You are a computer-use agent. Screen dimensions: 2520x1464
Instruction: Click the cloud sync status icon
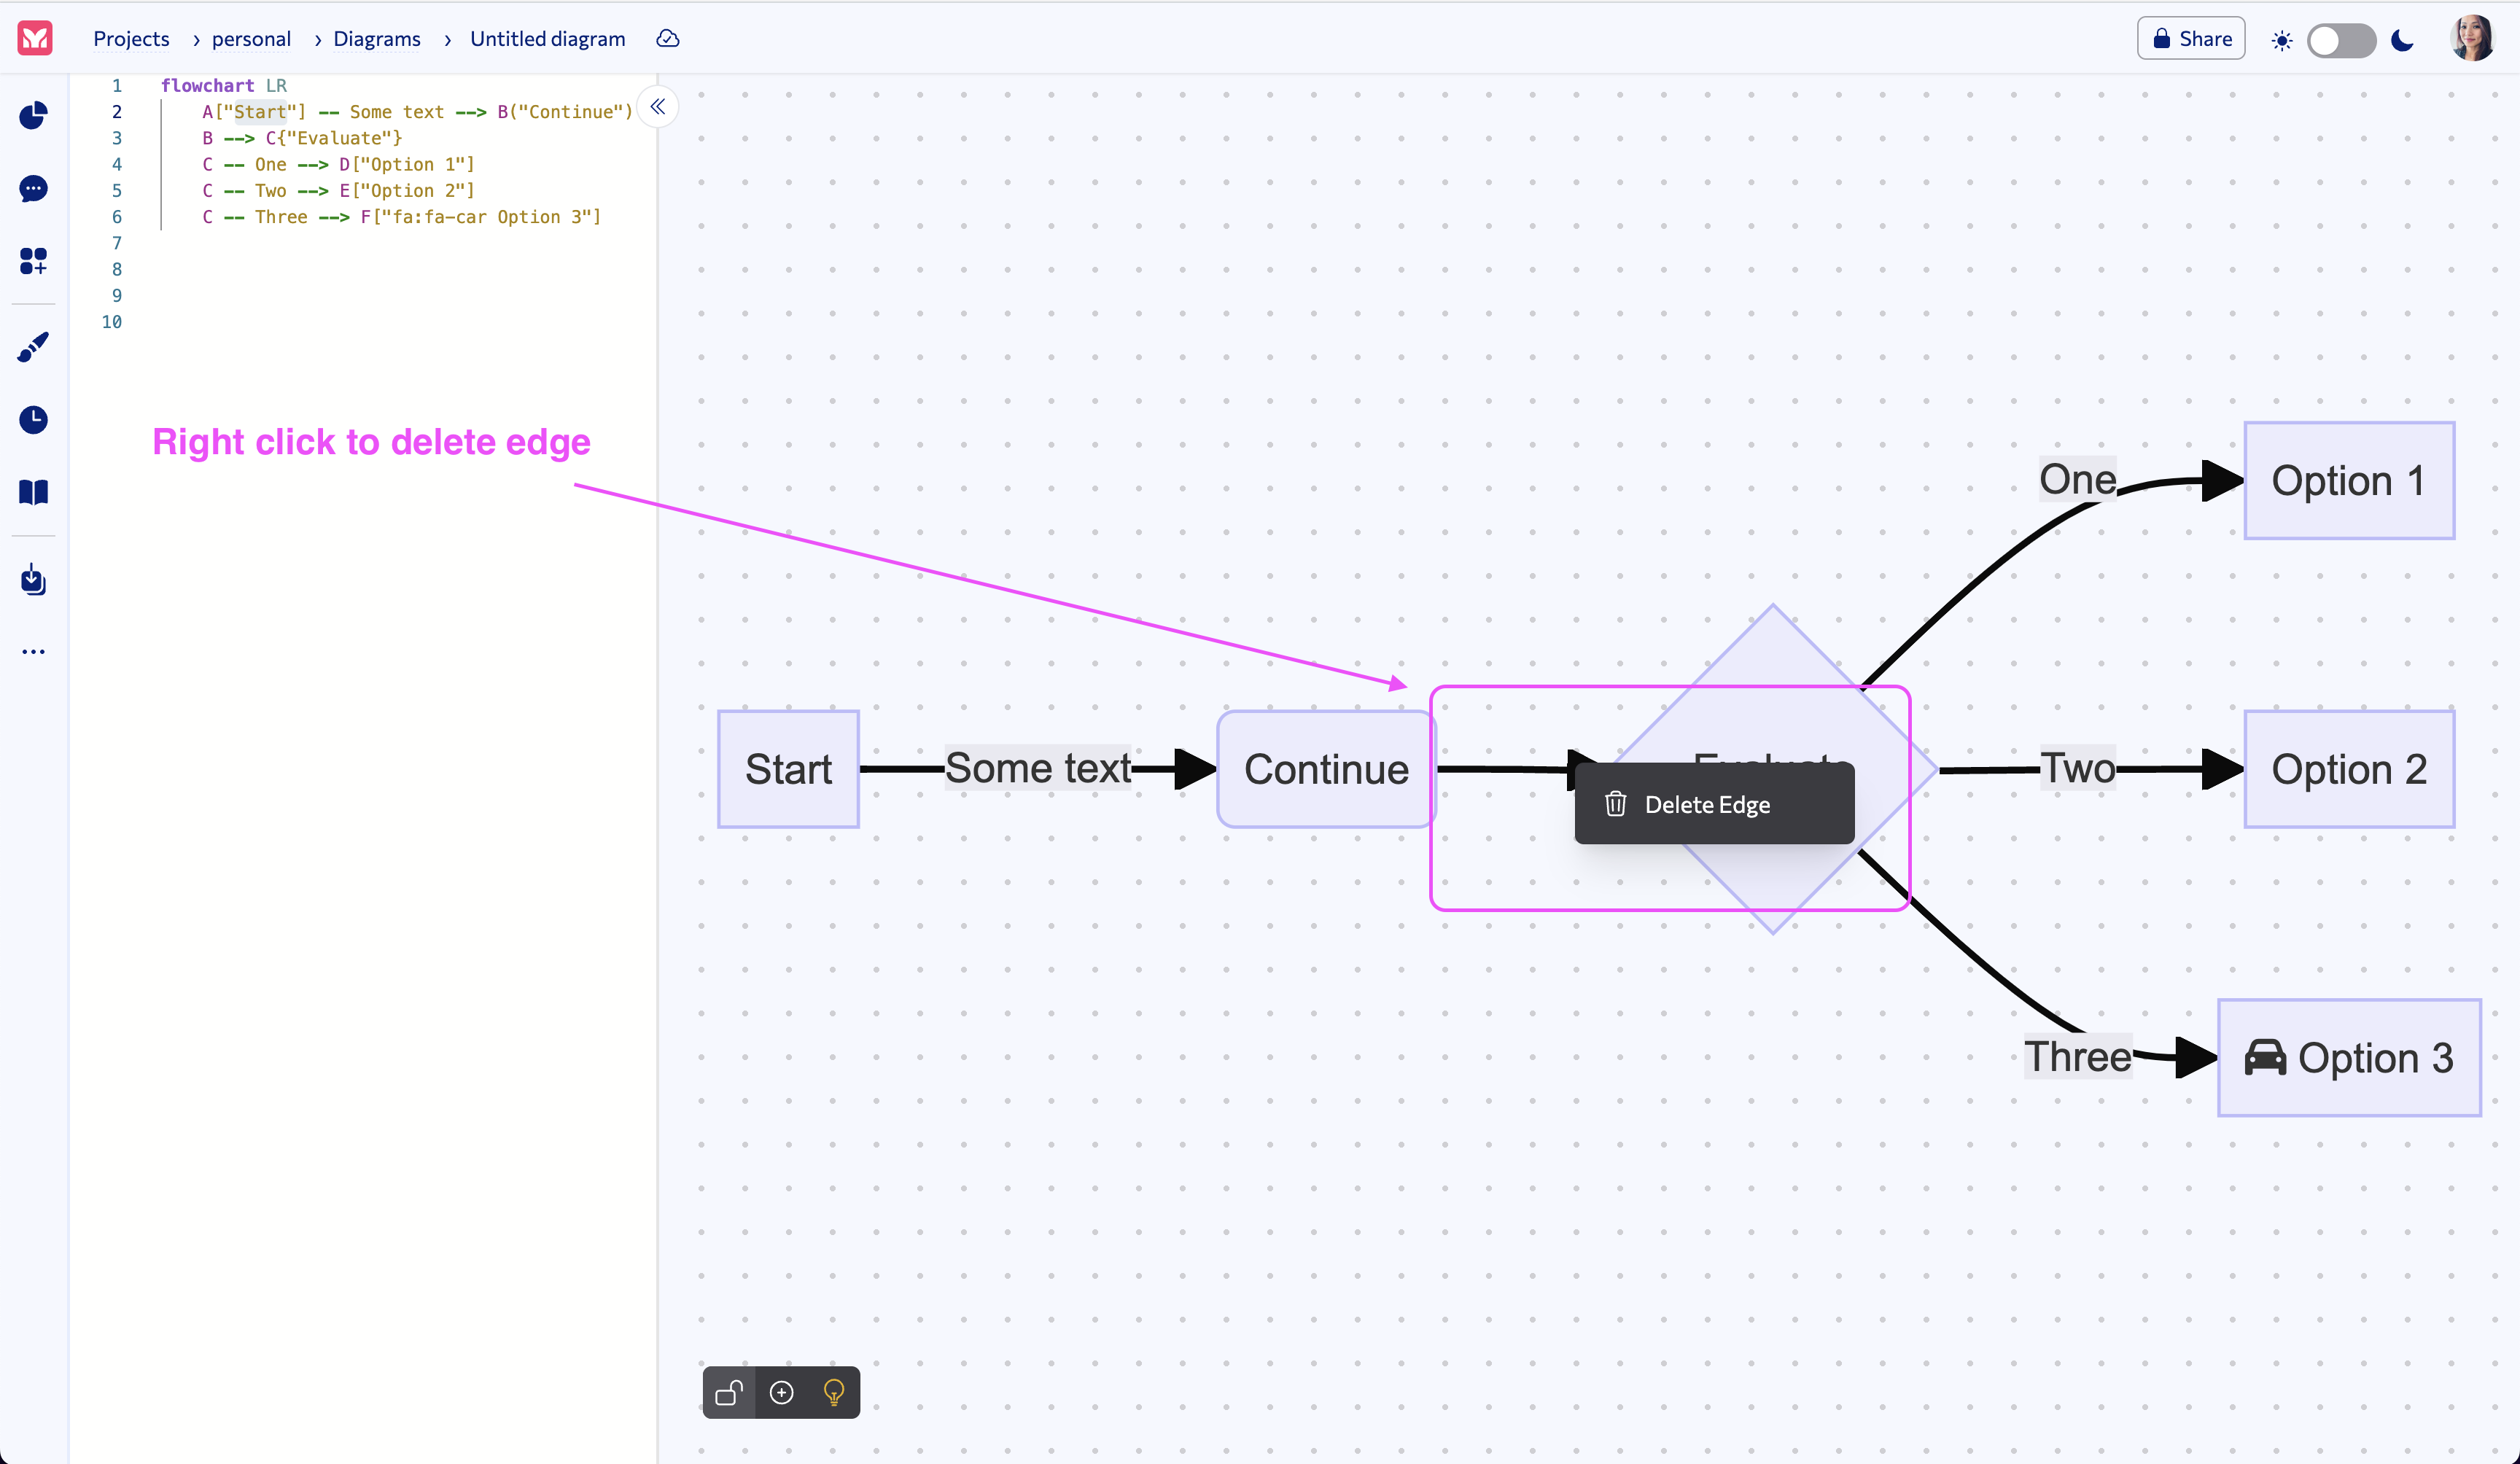(x=667, y=39)
